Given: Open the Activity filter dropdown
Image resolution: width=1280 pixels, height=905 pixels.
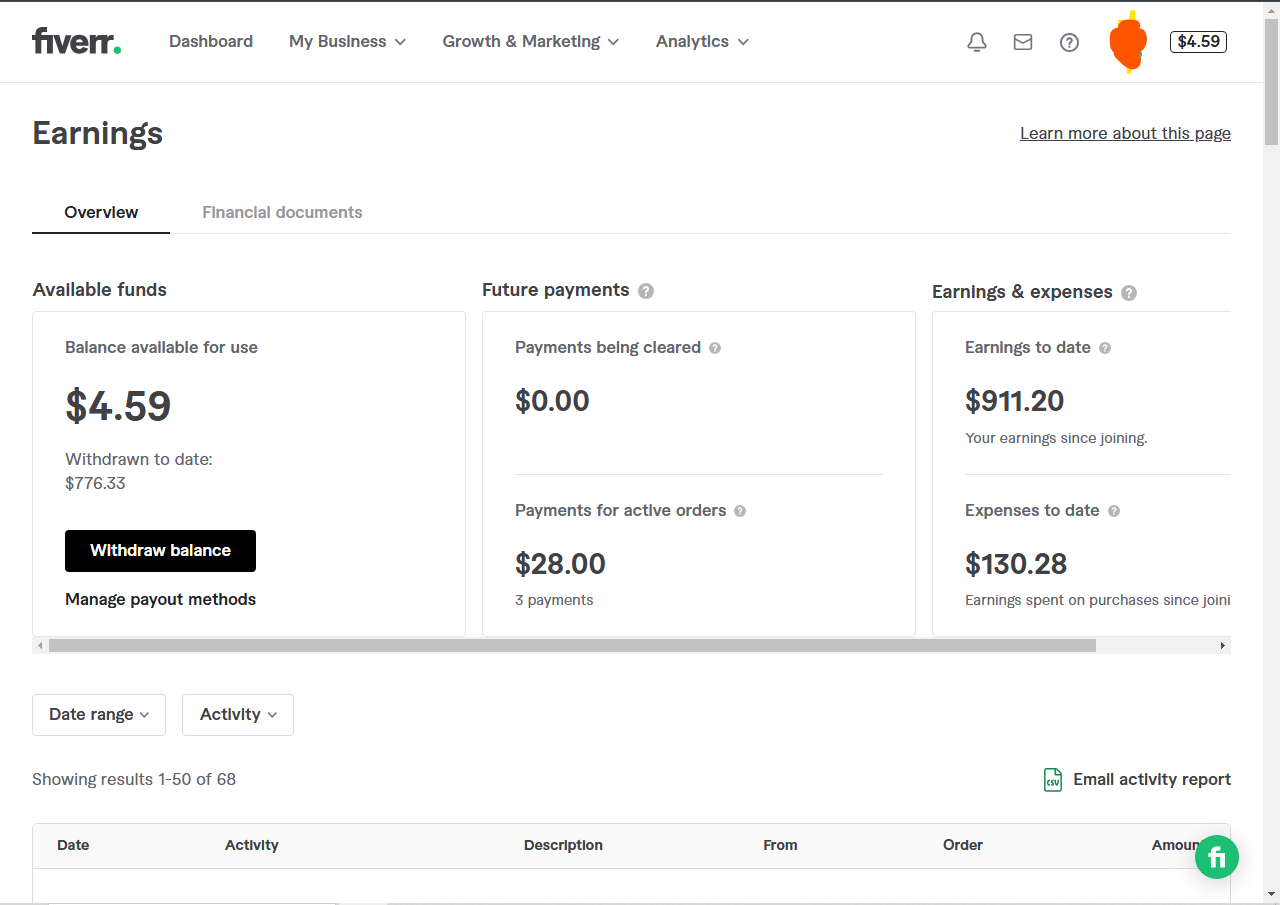Looking at the screenshot, I should [x=238, y=715].
